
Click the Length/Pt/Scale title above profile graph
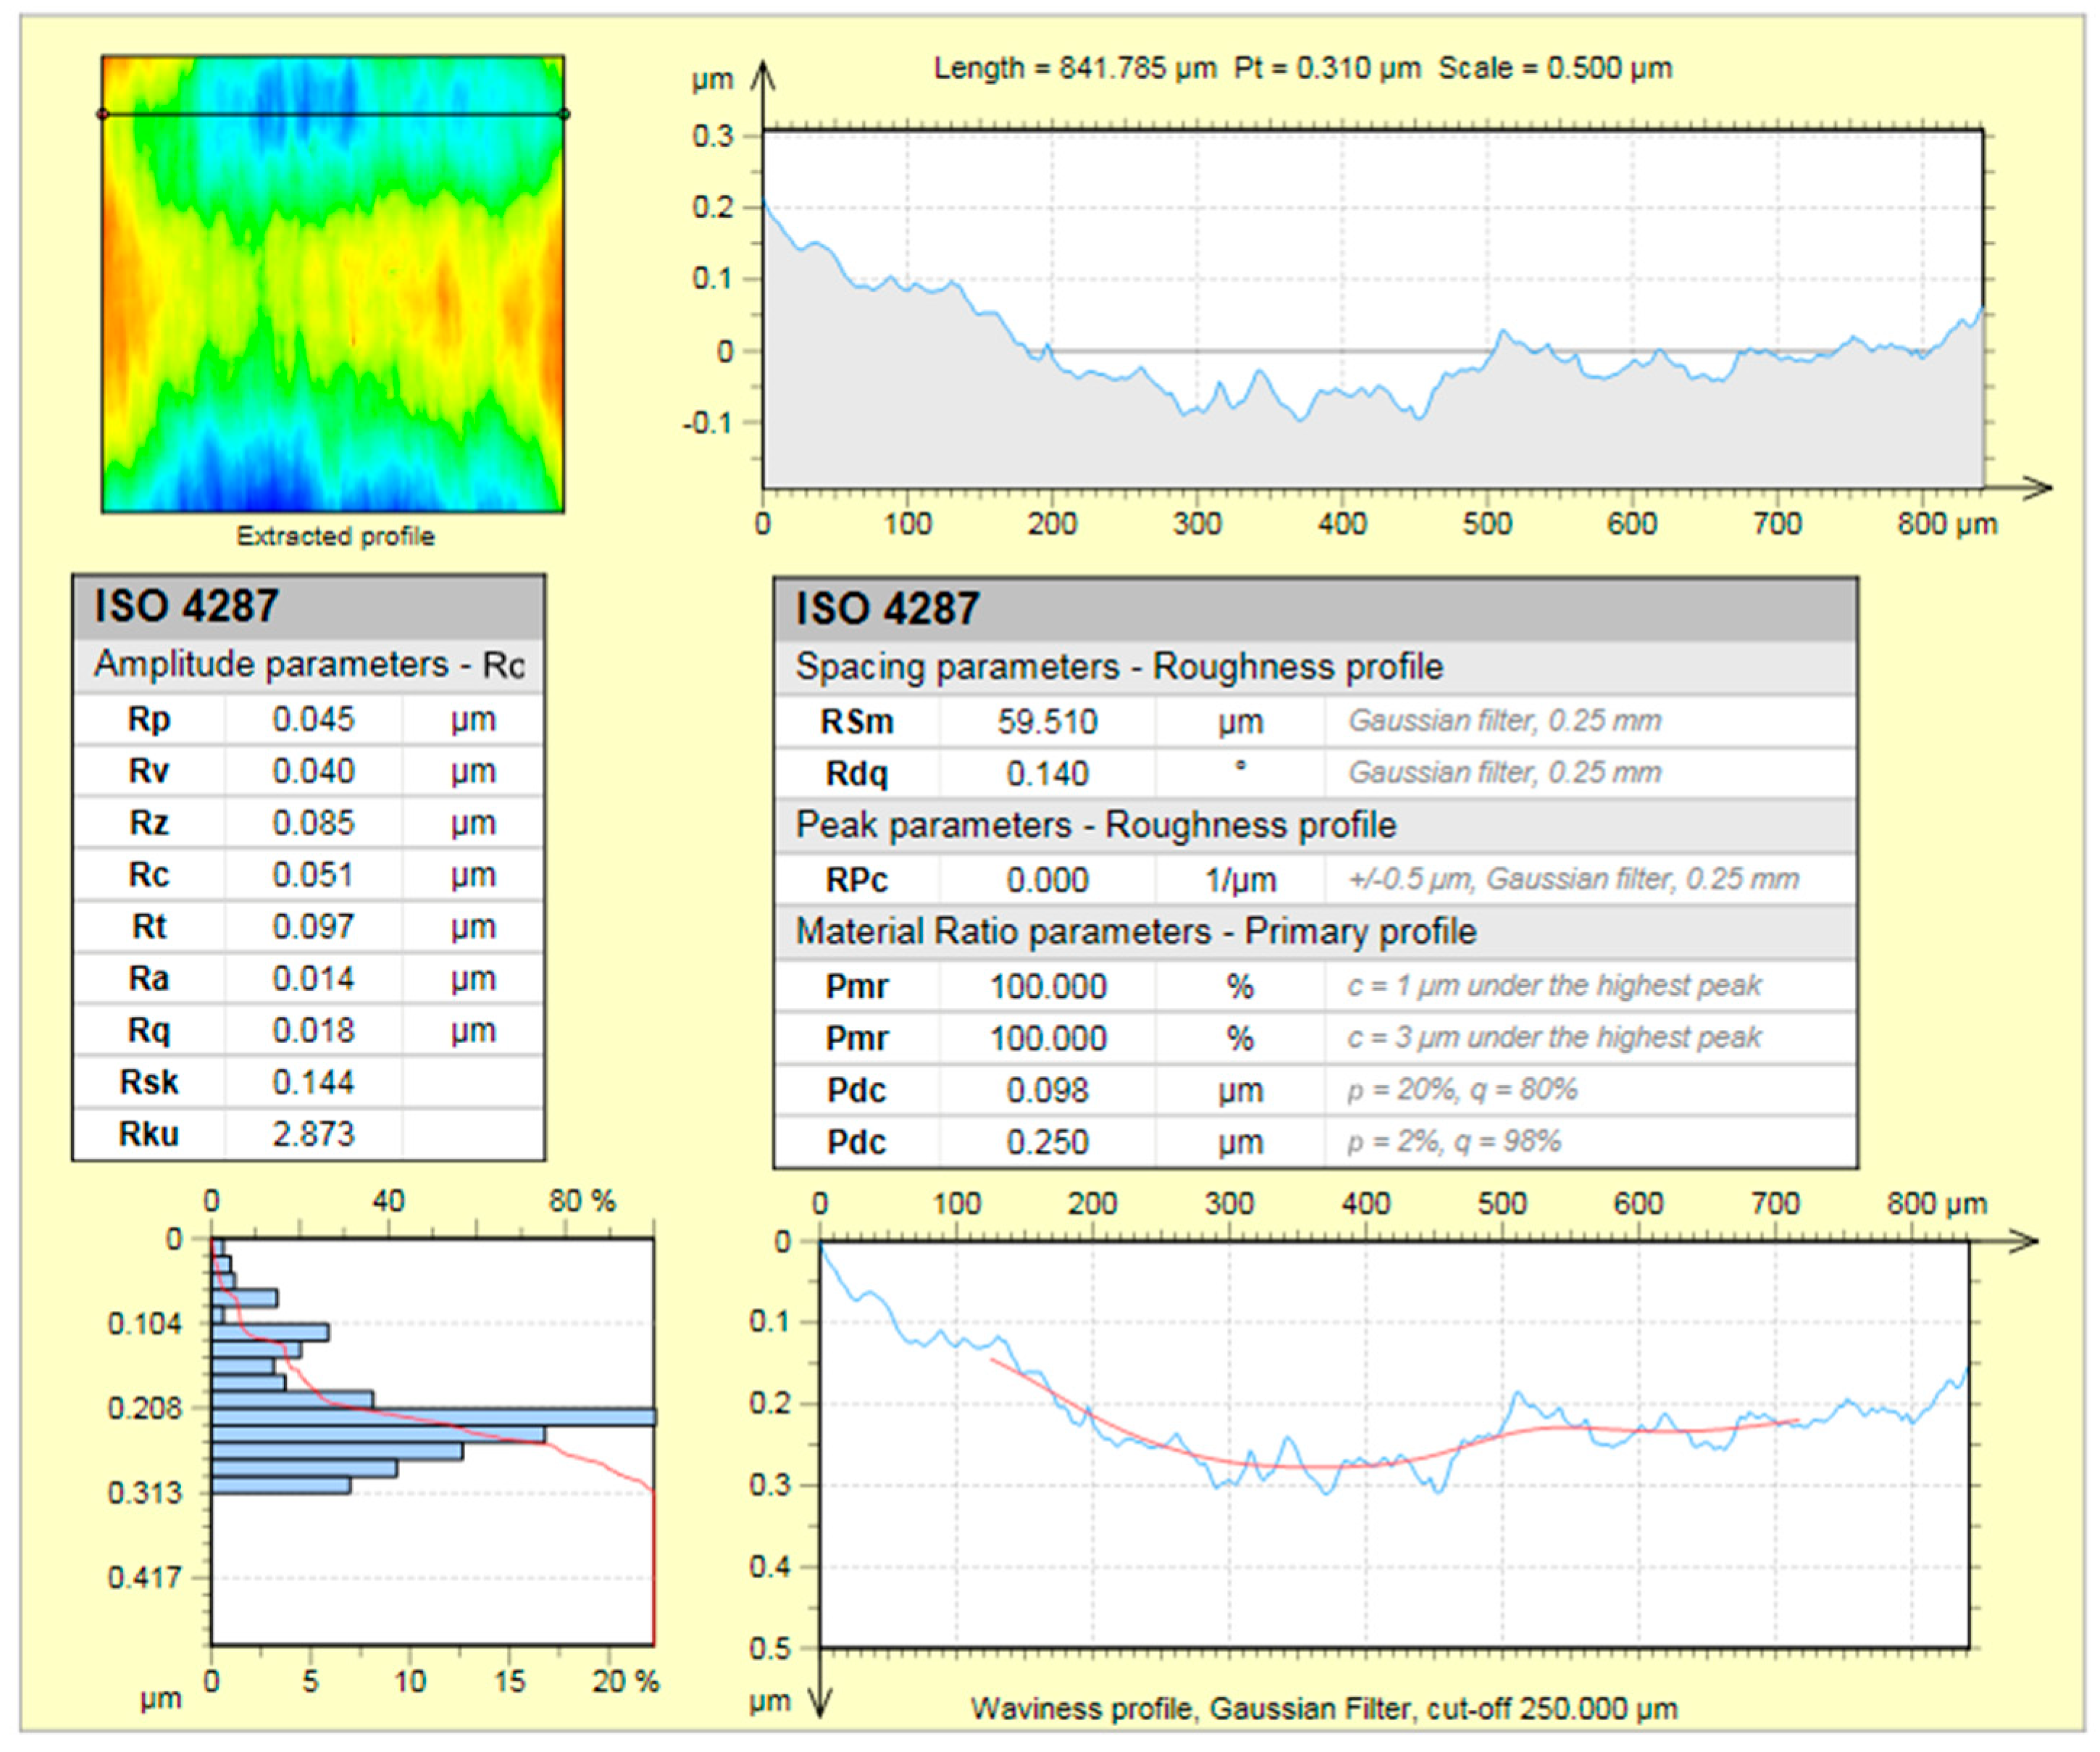(1302, 68)
